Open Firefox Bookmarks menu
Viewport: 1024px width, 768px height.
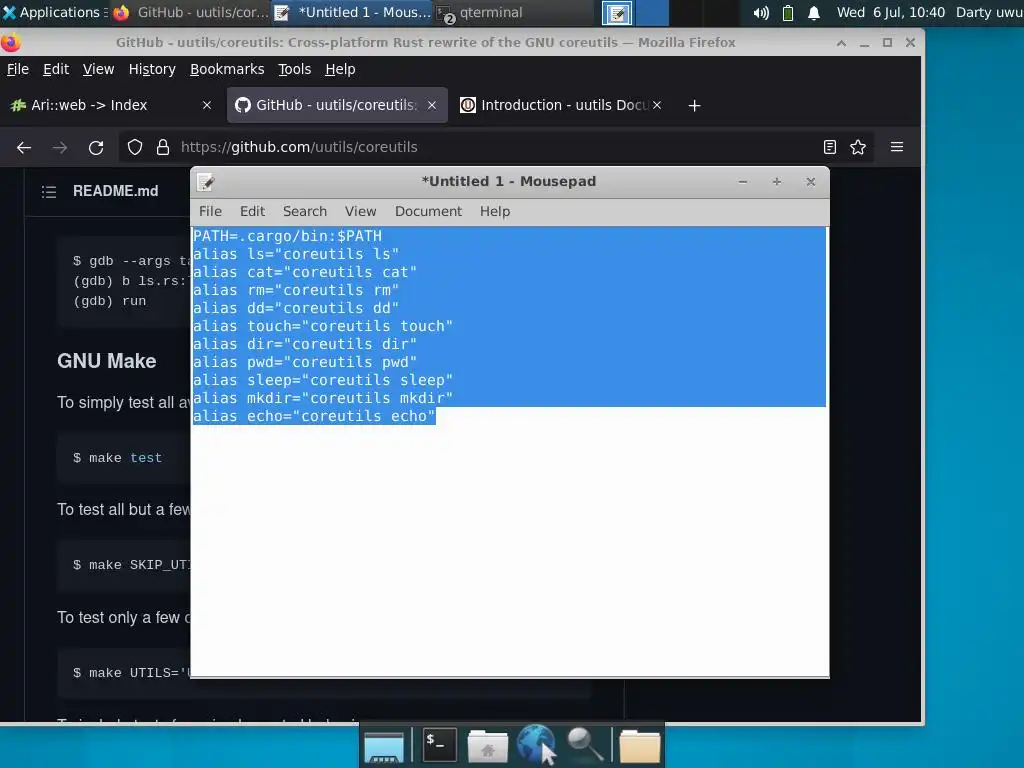227,69
